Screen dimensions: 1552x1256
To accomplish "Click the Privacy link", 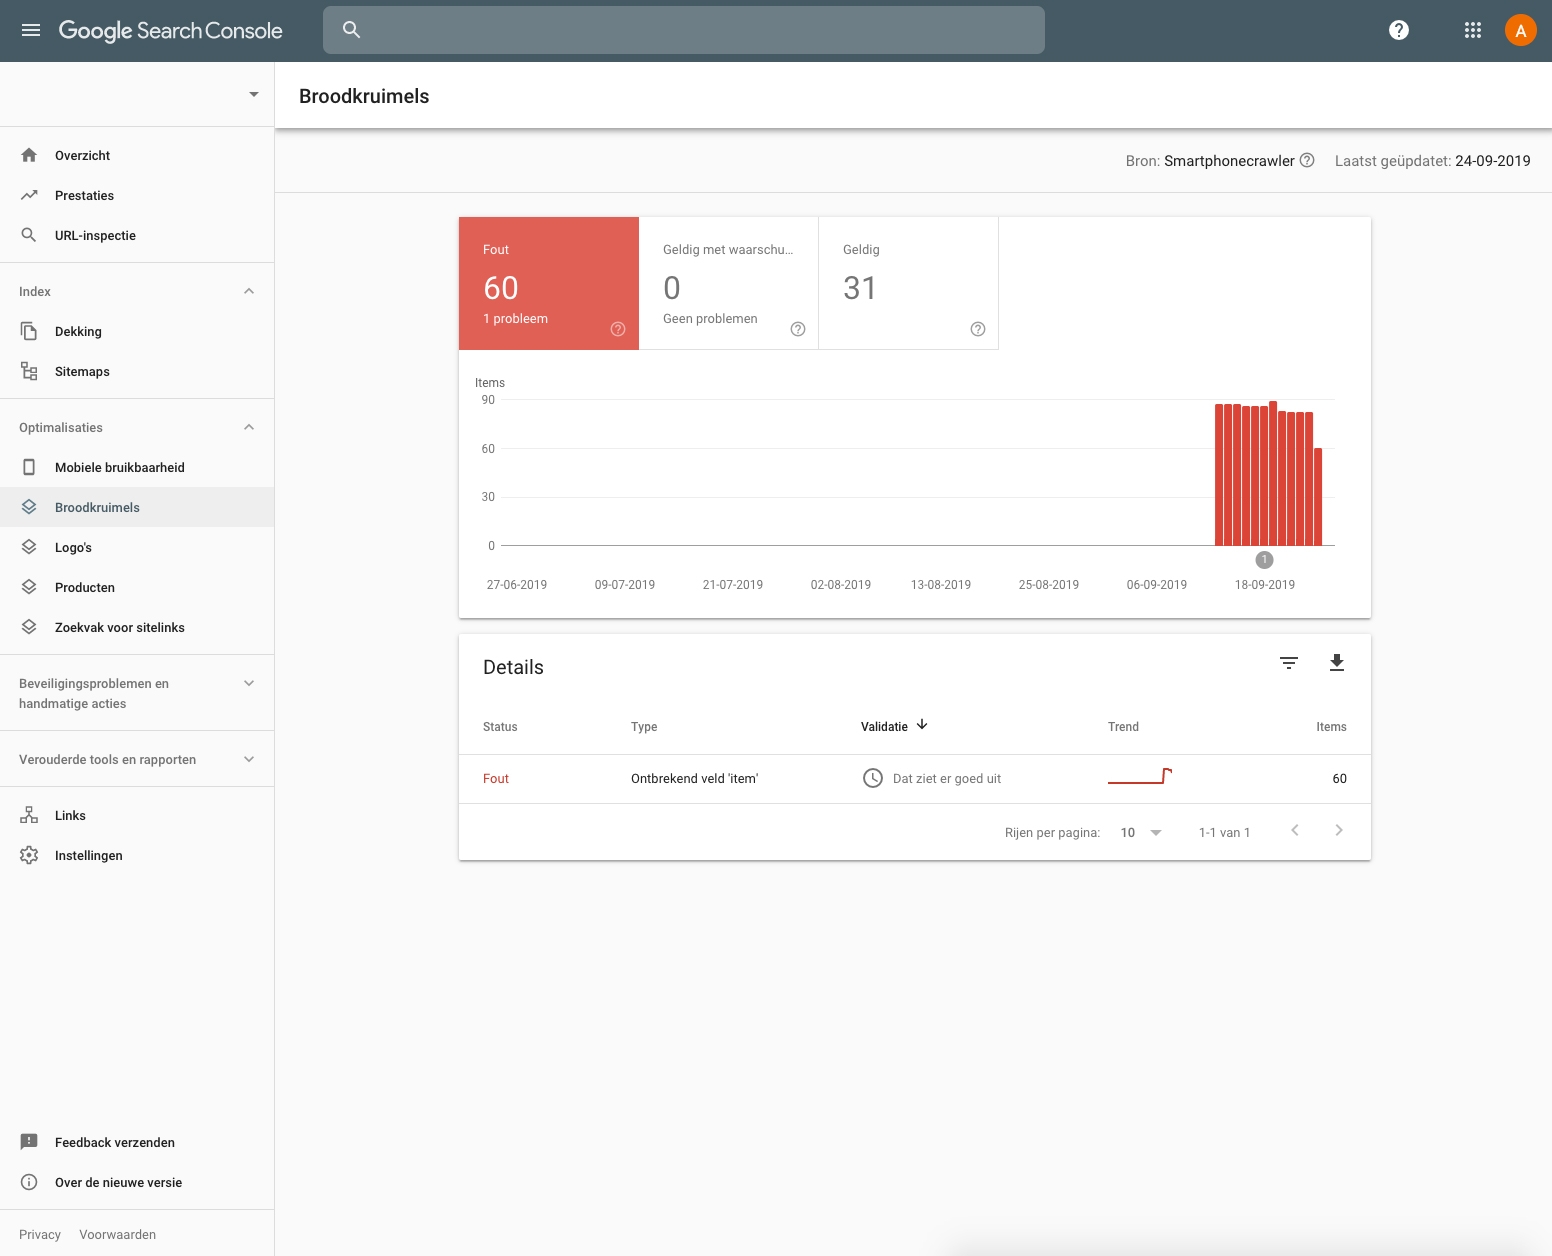I will tap(40, 1234).
